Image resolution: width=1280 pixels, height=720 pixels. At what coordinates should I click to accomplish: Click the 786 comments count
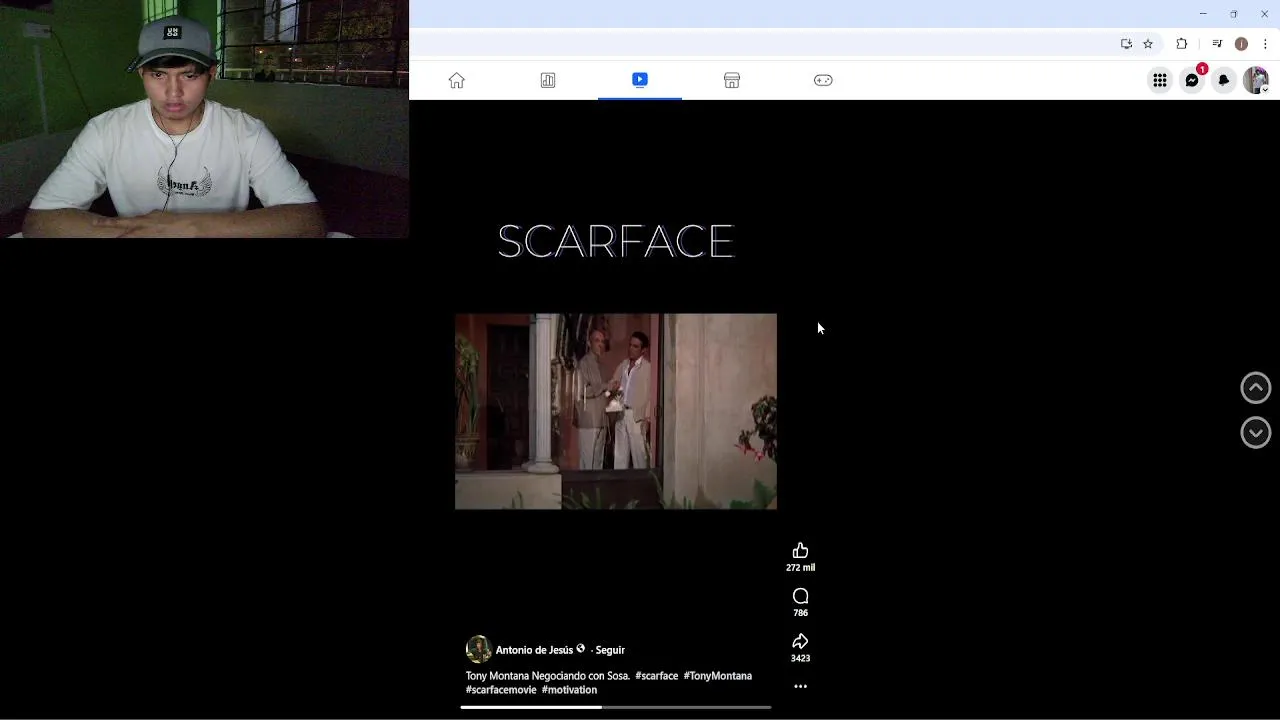pos(800,613)
